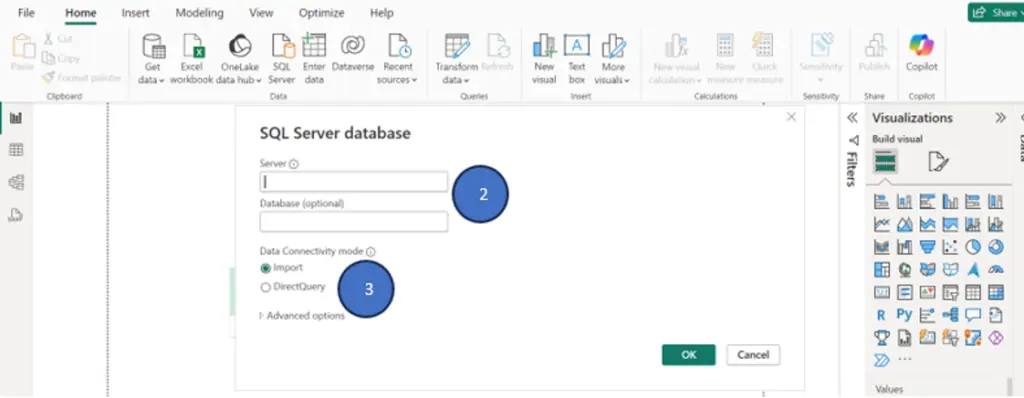Choose Python visual icon
This screenshot has height=398, width=1024.
(904, 315)
